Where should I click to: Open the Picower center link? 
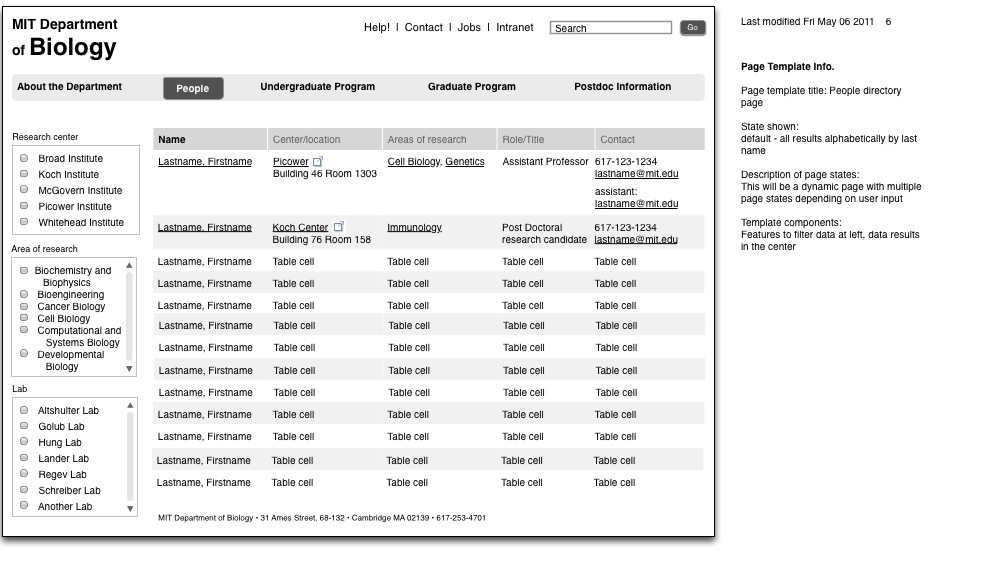(x=291, y=161)
